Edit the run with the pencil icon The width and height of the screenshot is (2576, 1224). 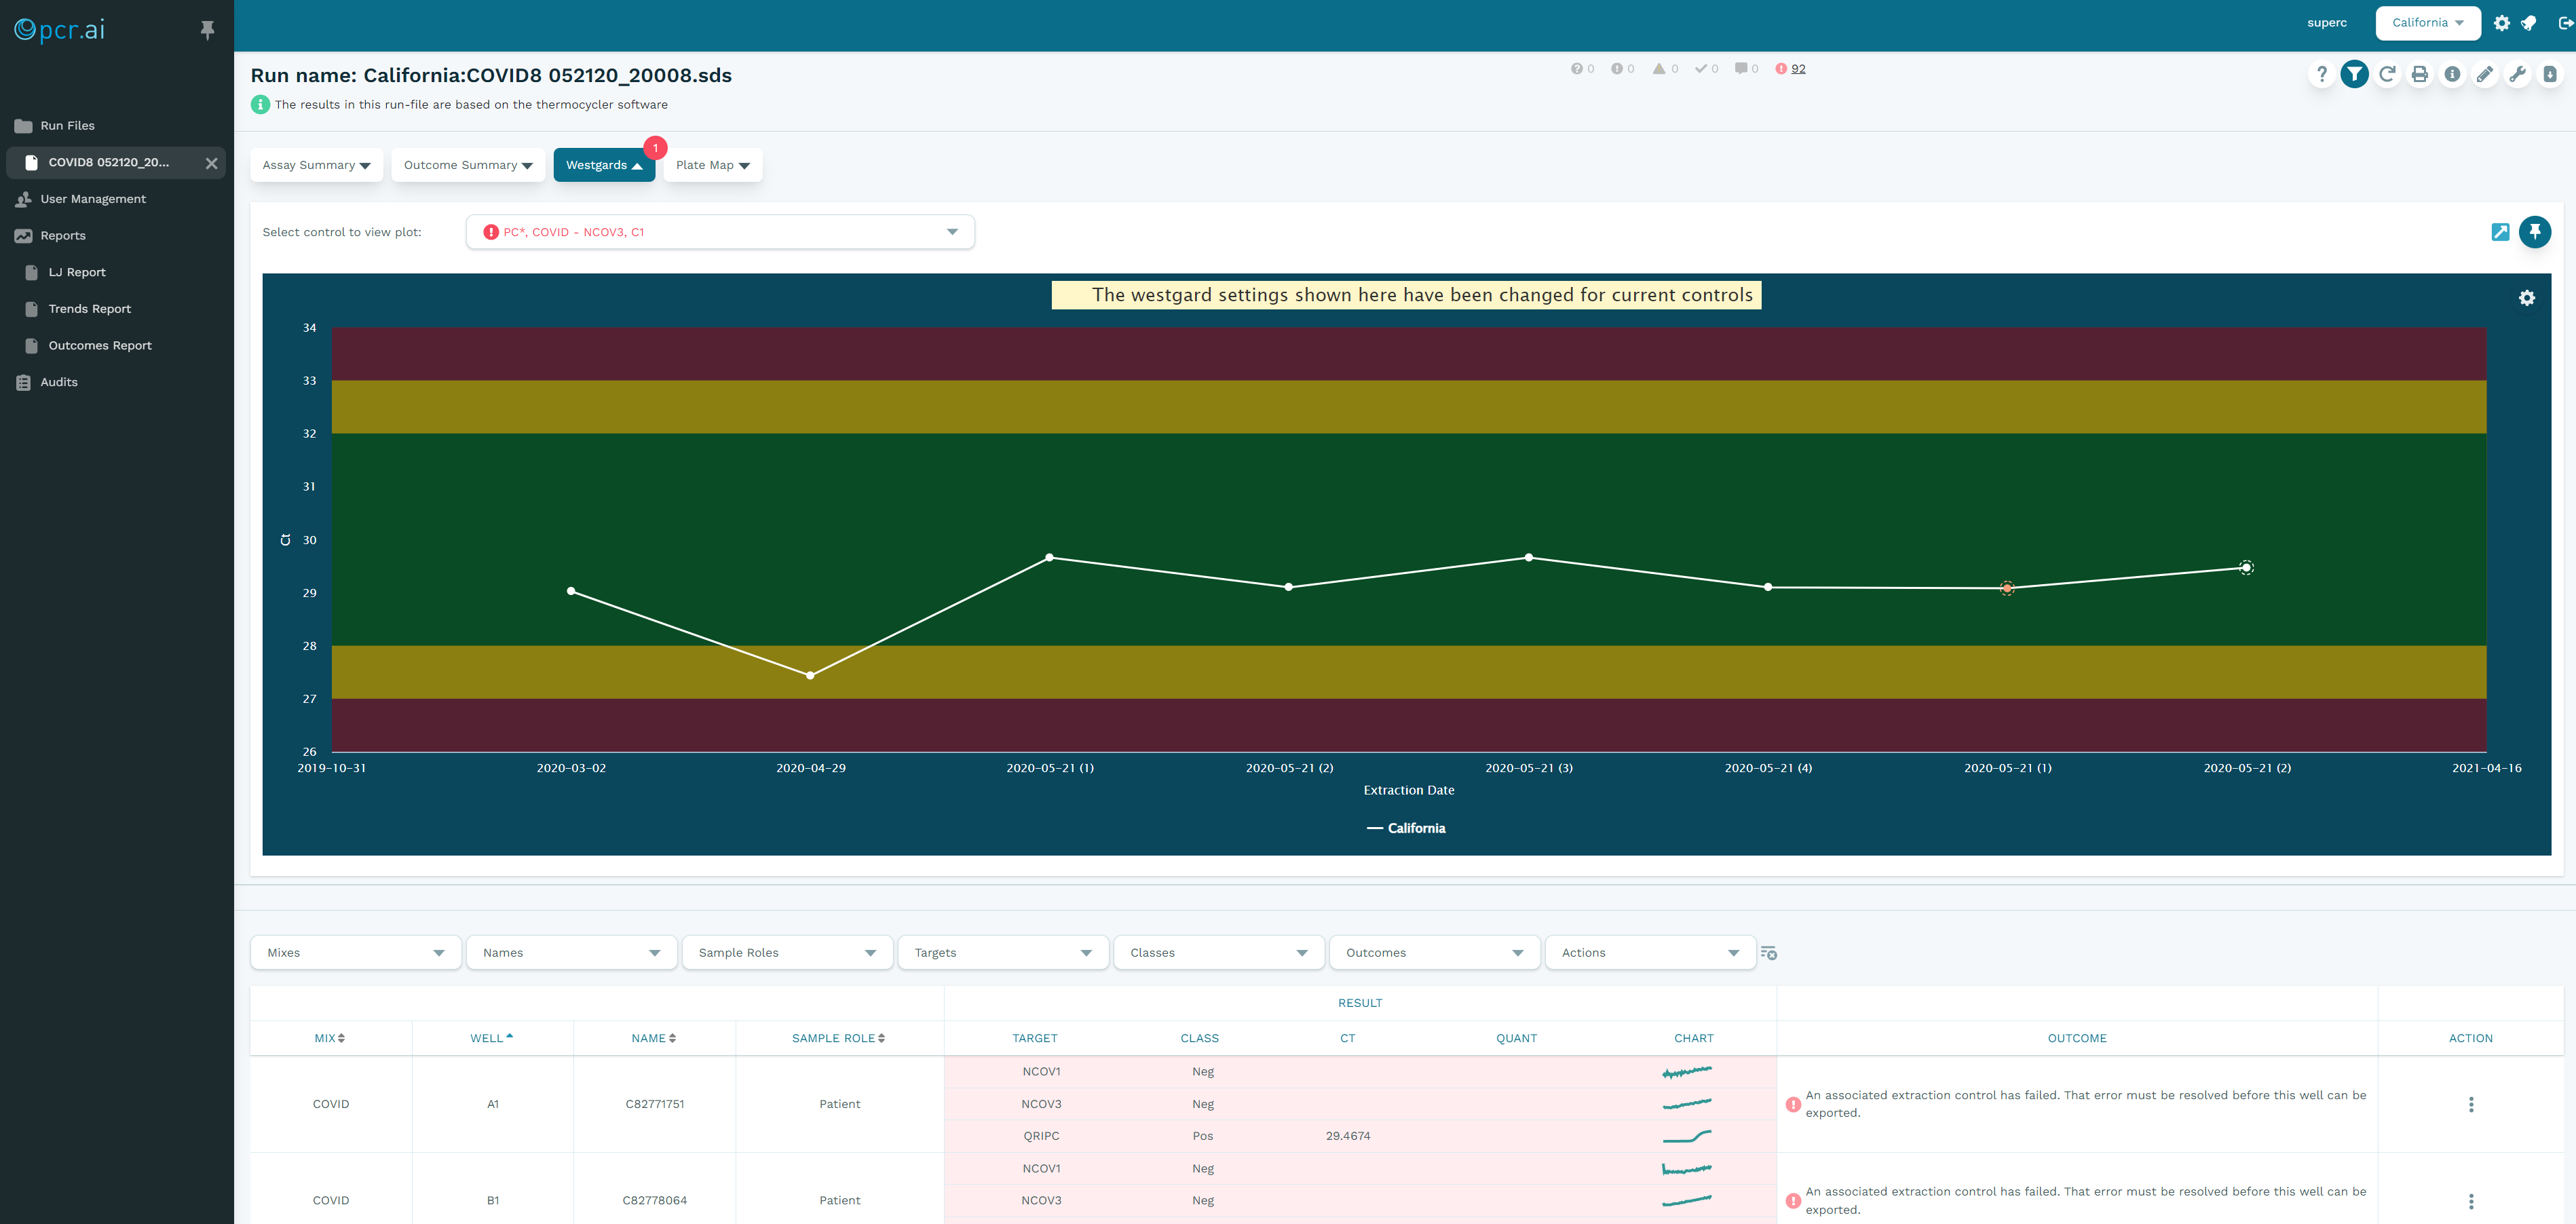click(2485, 73)
